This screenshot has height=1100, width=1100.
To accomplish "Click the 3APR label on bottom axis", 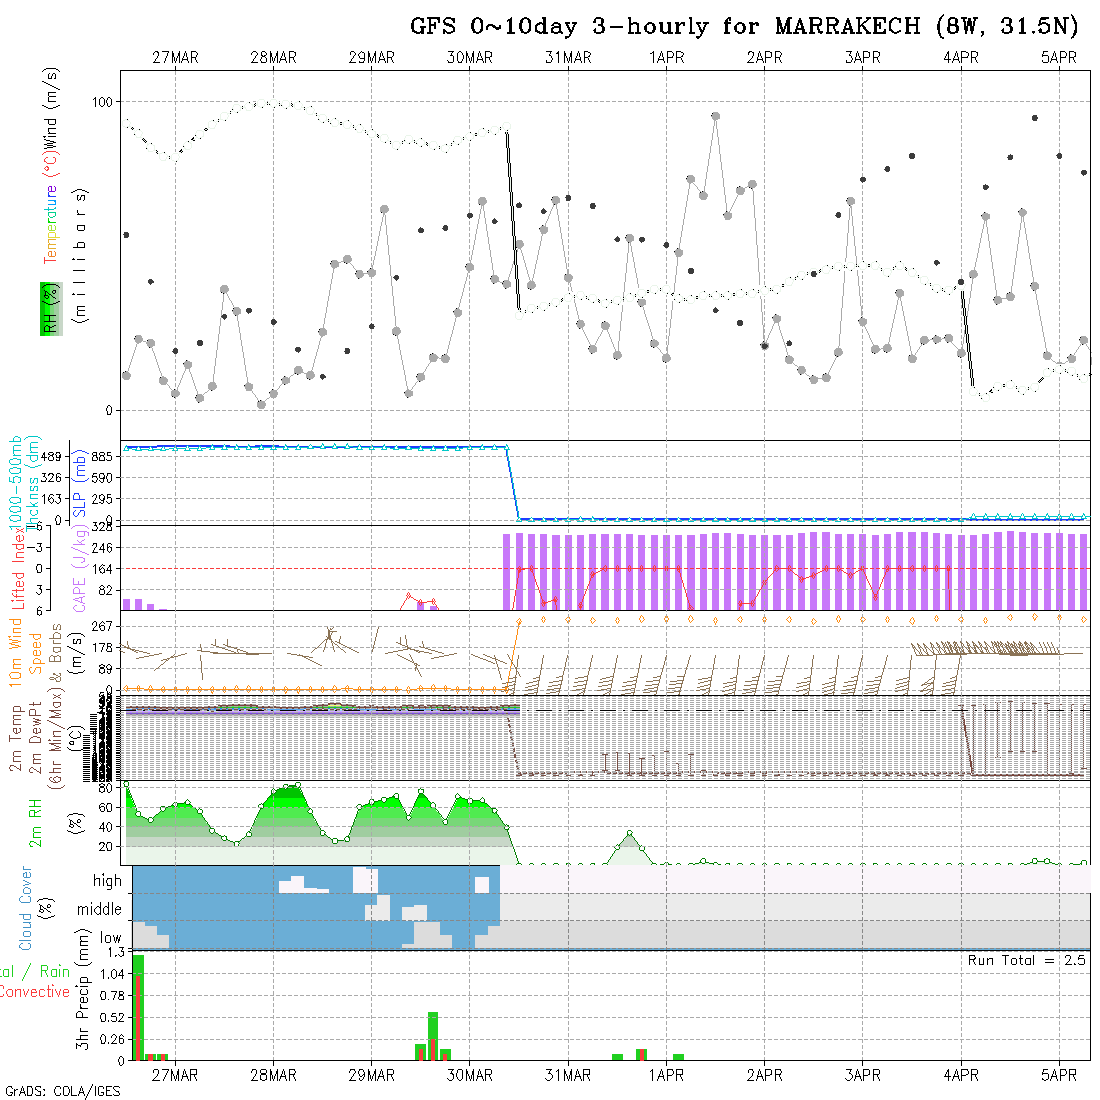I will coord(862,1075).
